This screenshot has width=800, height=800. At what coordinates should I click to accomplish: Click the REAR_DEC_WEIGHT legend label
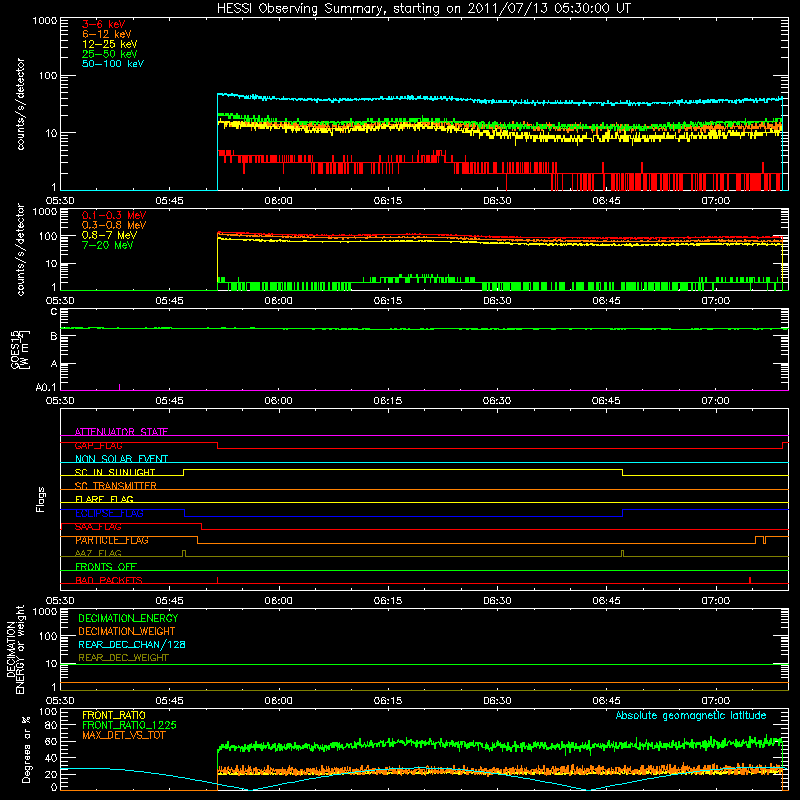(x=123, y=658)
